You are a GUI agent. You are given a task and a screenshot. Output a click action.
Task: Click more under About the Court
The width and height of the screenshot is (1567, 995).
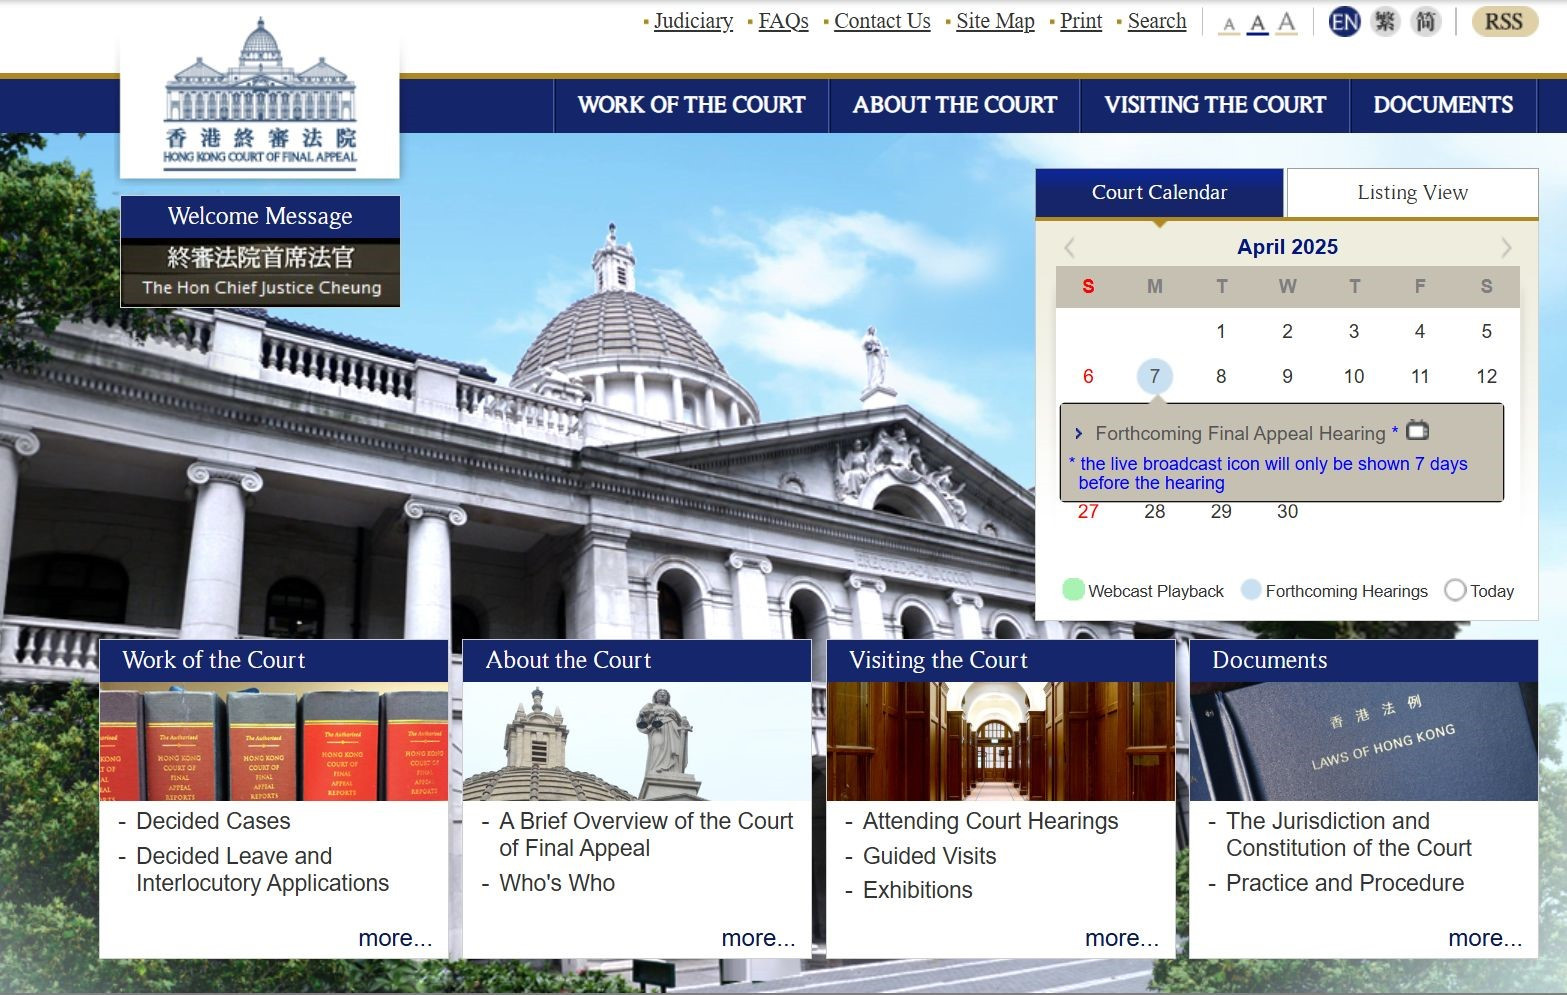click(758, 938)
